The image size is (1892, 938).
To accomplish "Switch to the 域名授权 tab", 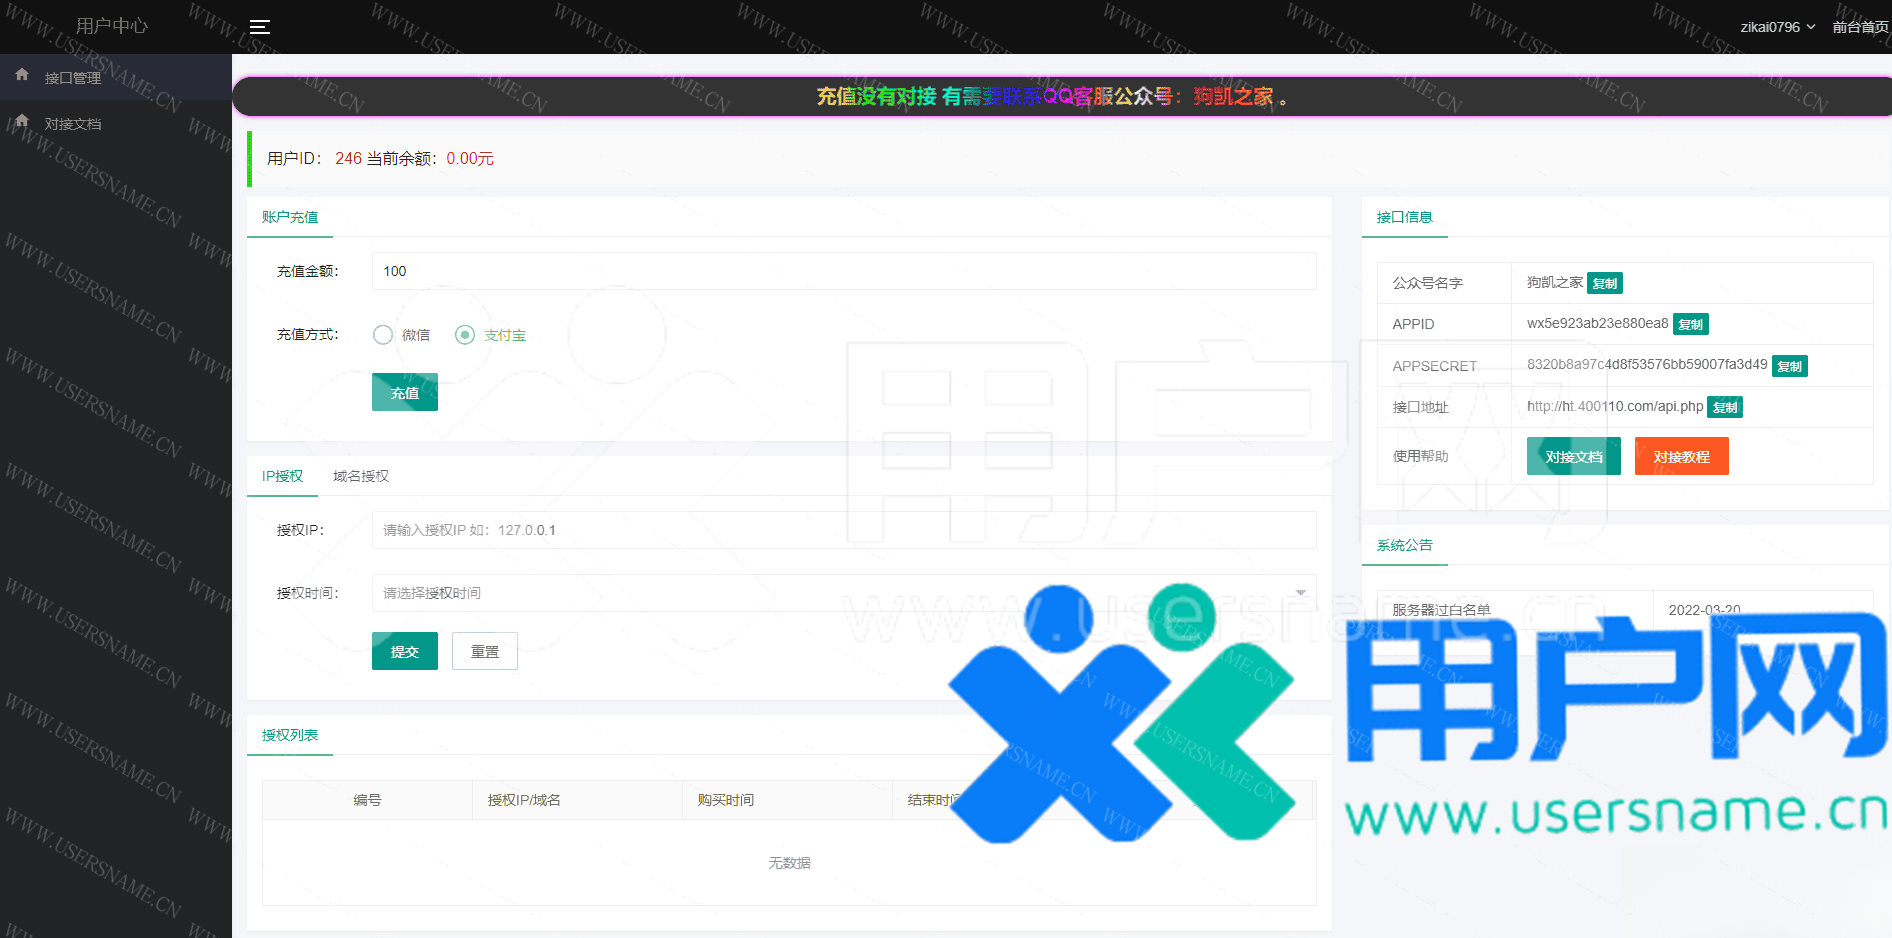I will pos(361,477).
